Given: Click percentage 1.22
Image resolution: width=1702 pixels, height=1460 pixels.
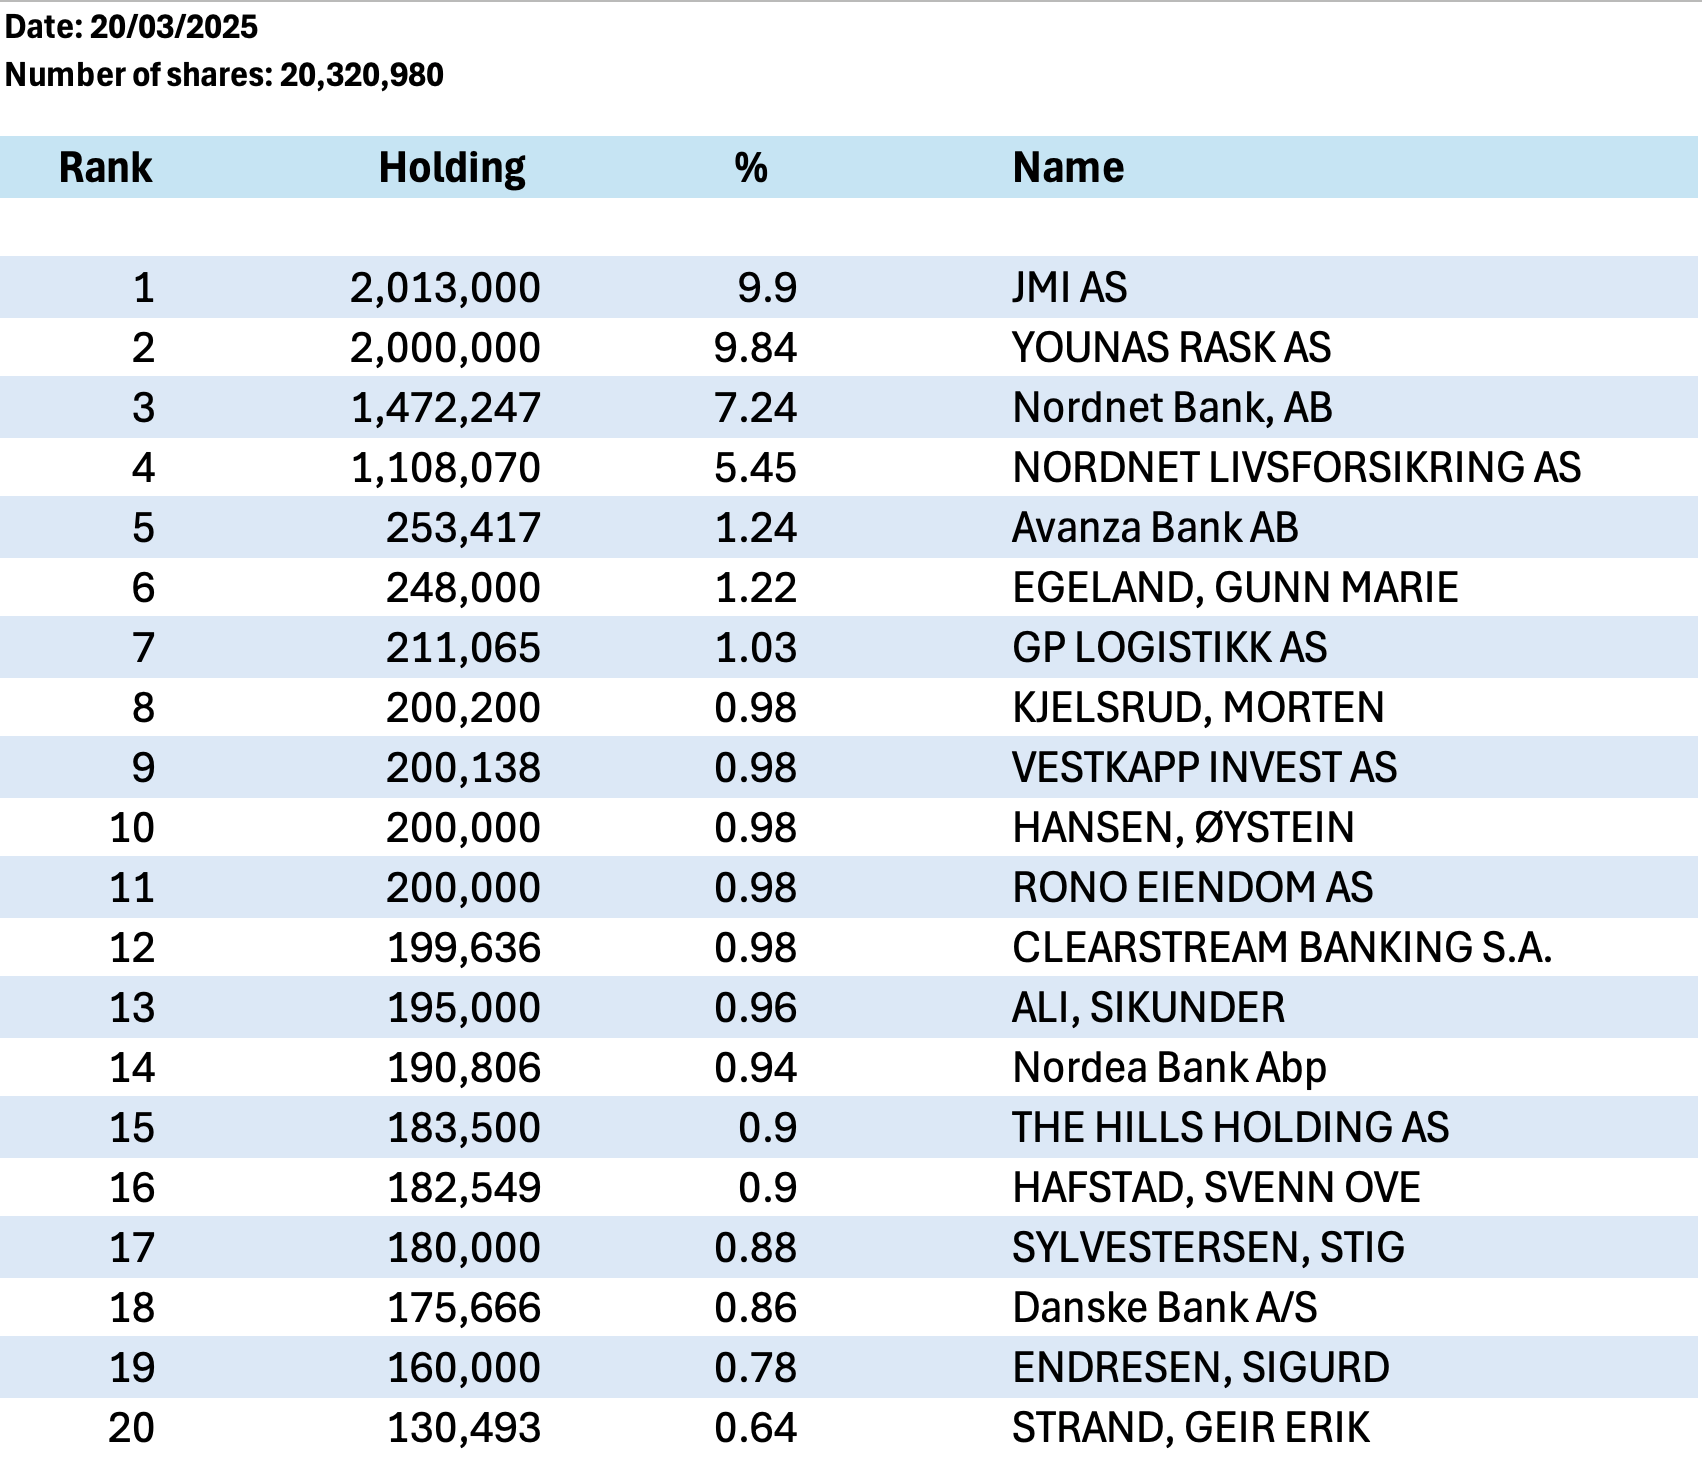Looking at the screenshot, I should pos(755,588).
